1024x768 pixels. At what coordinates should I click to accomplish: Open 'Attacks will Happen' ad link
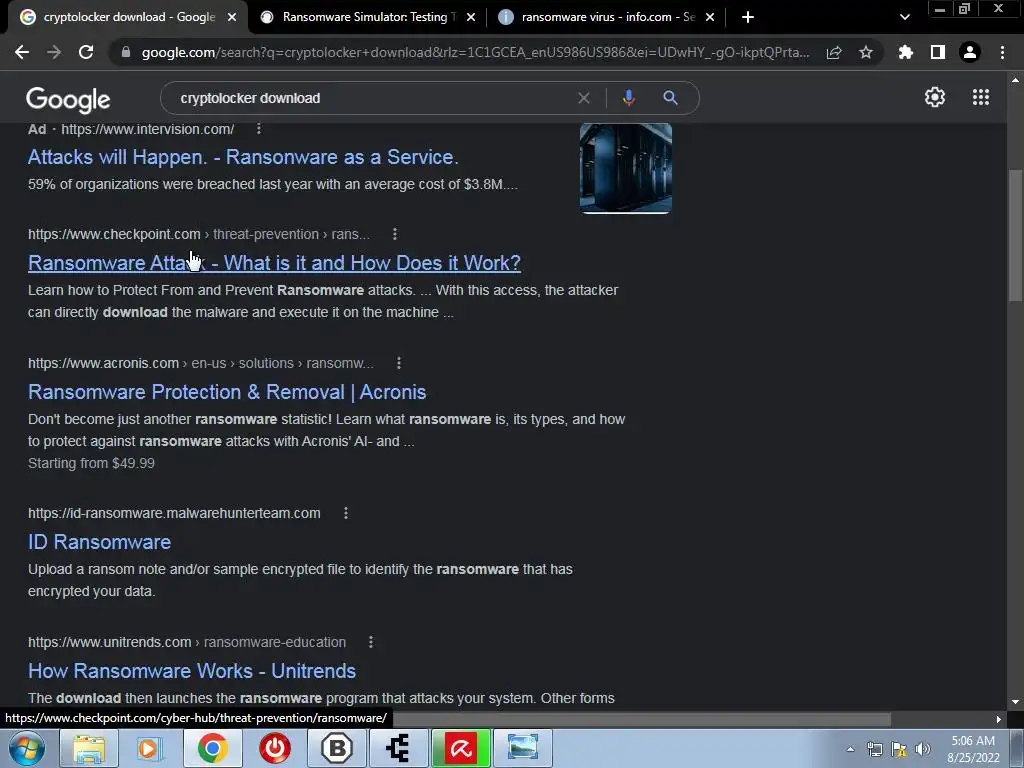point(243,157)
